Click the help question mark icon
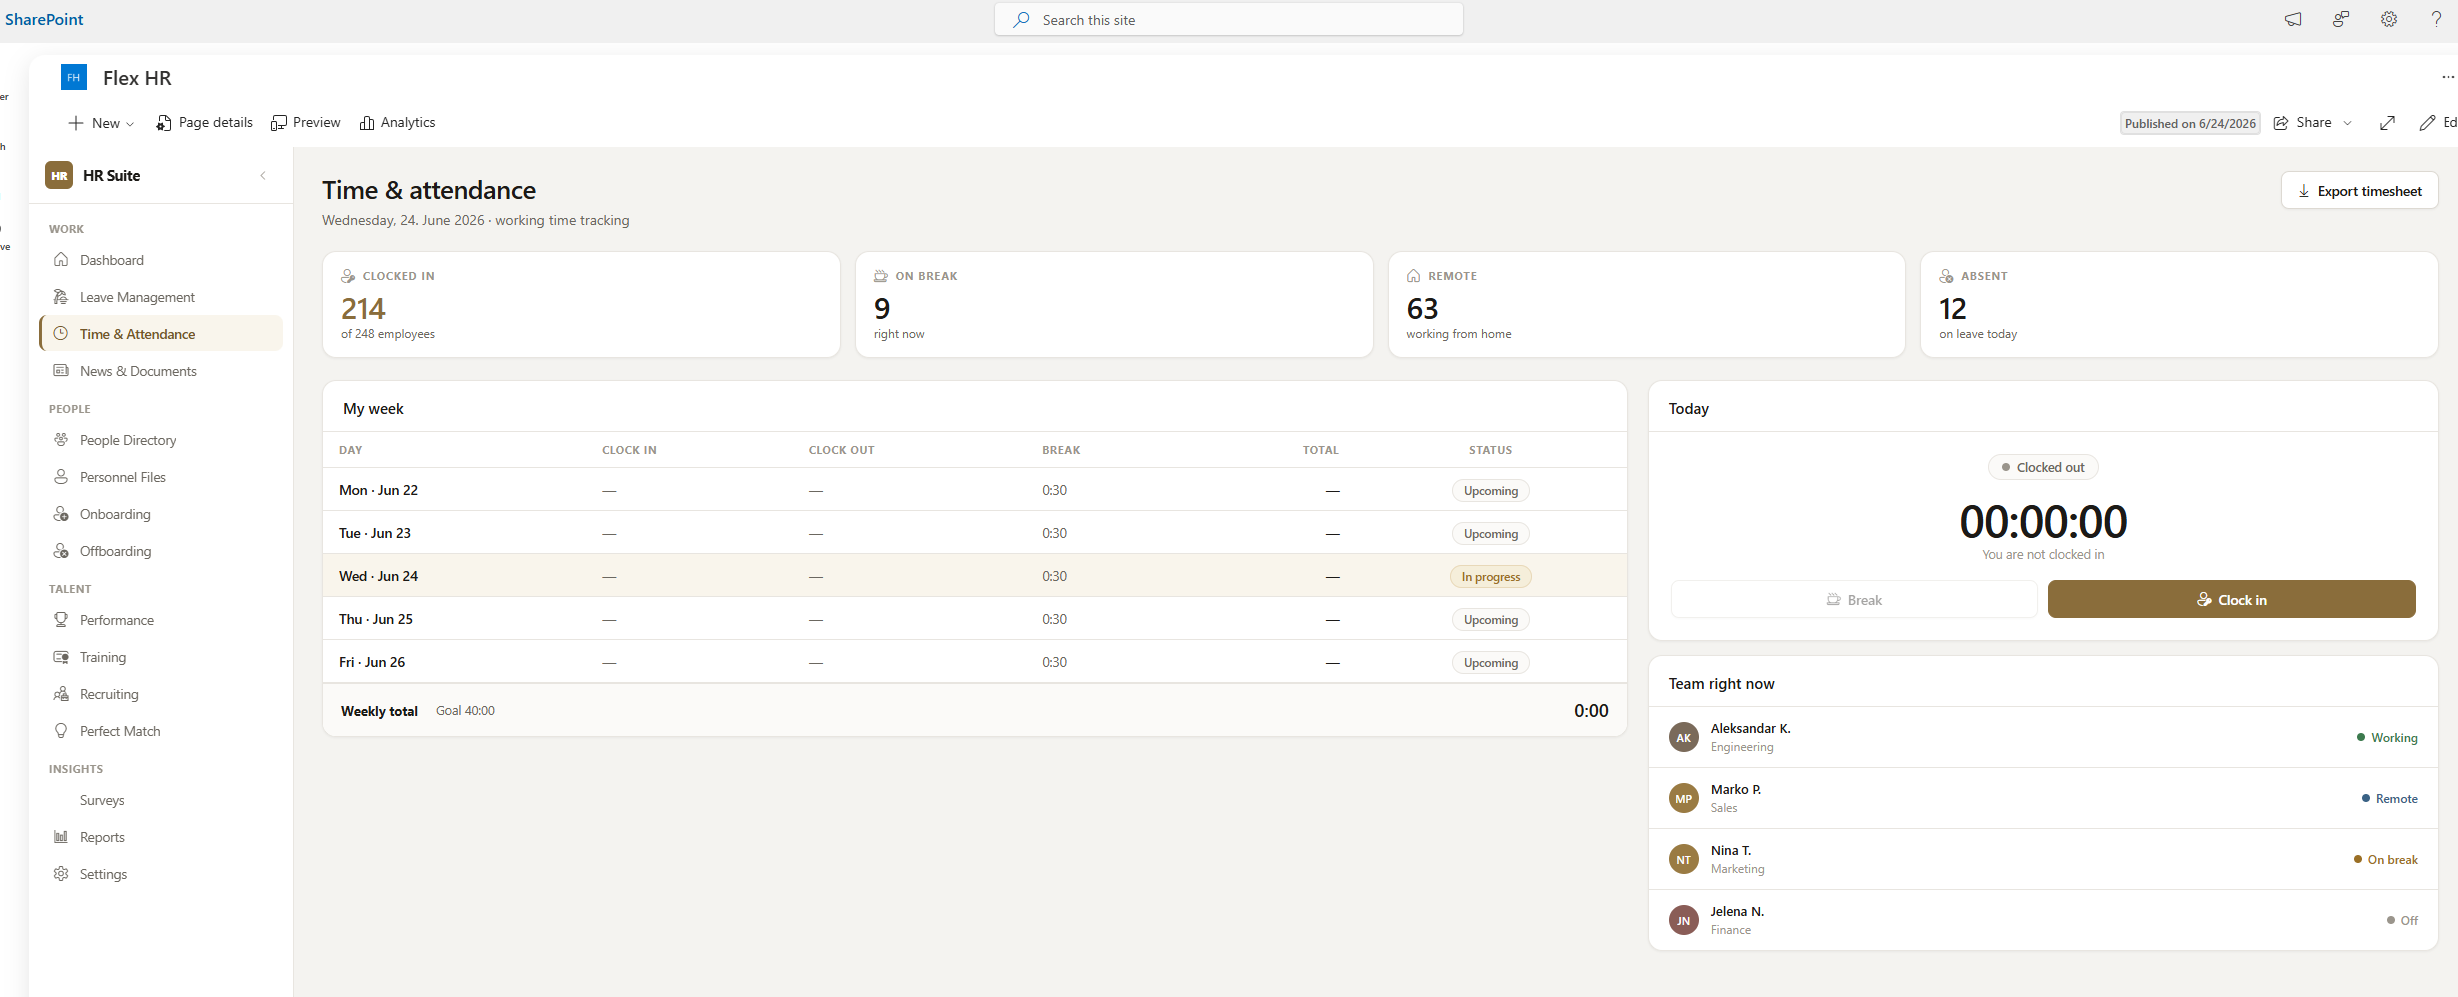The image size is (2458, 997). (2436, 19)
